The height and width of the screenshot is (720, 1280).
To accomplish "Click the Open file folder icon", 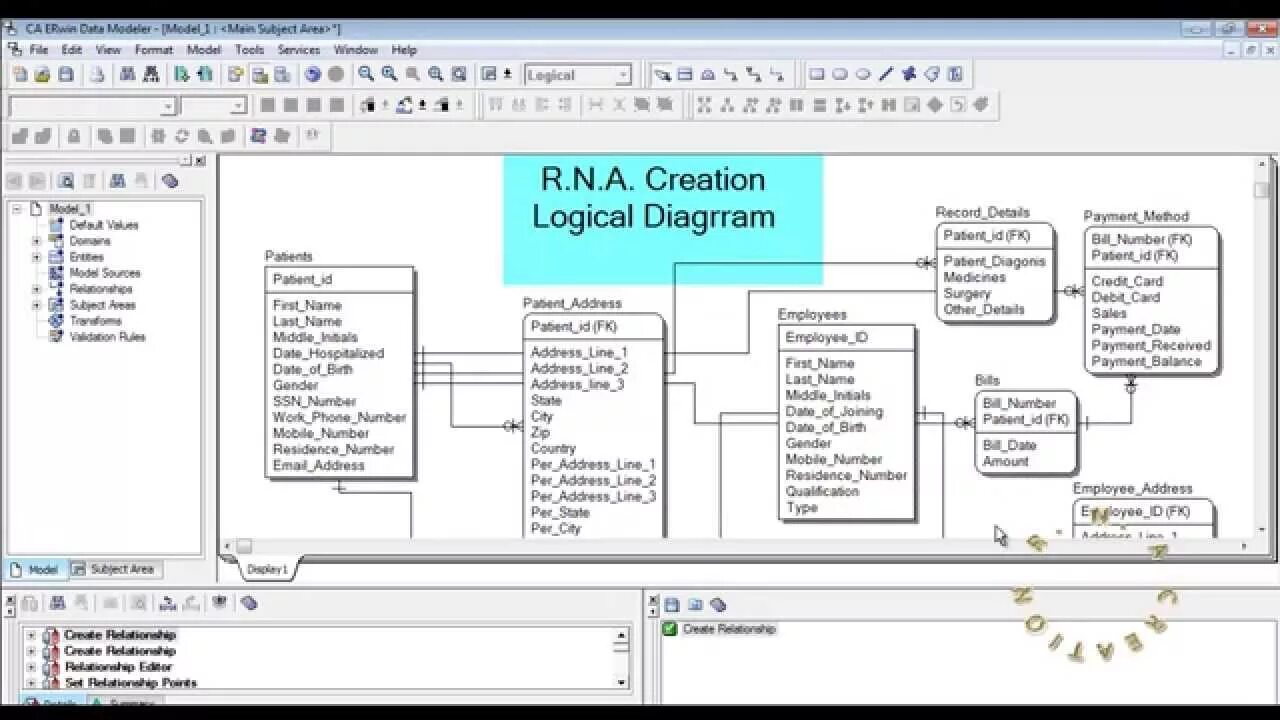I will 42,74.
